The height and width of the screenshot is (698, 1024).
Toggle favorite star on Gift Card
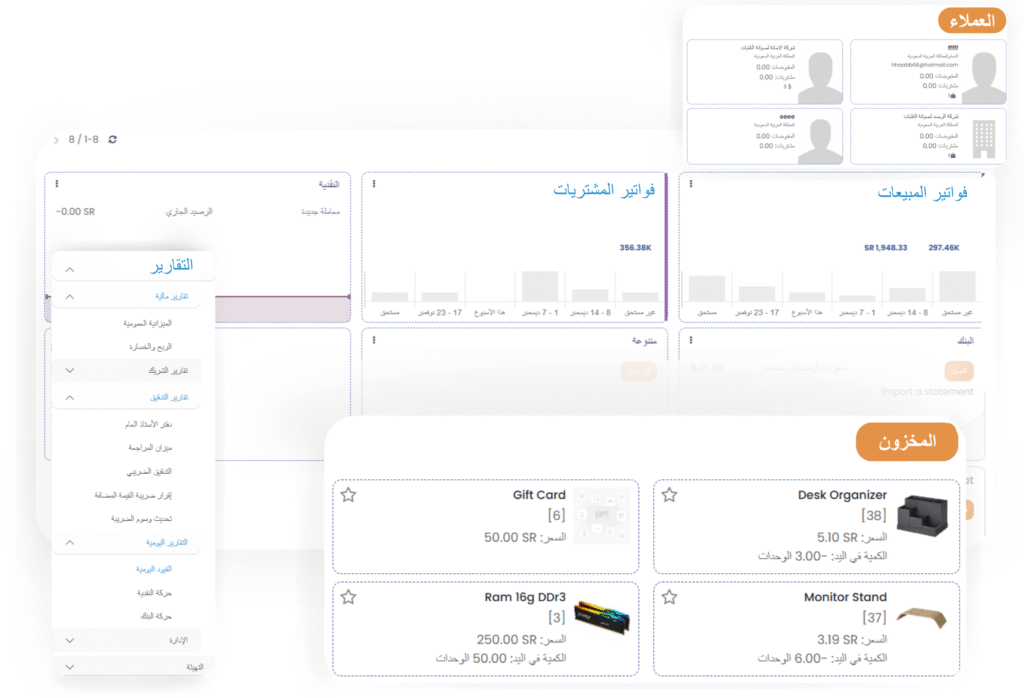pos(348,495)
